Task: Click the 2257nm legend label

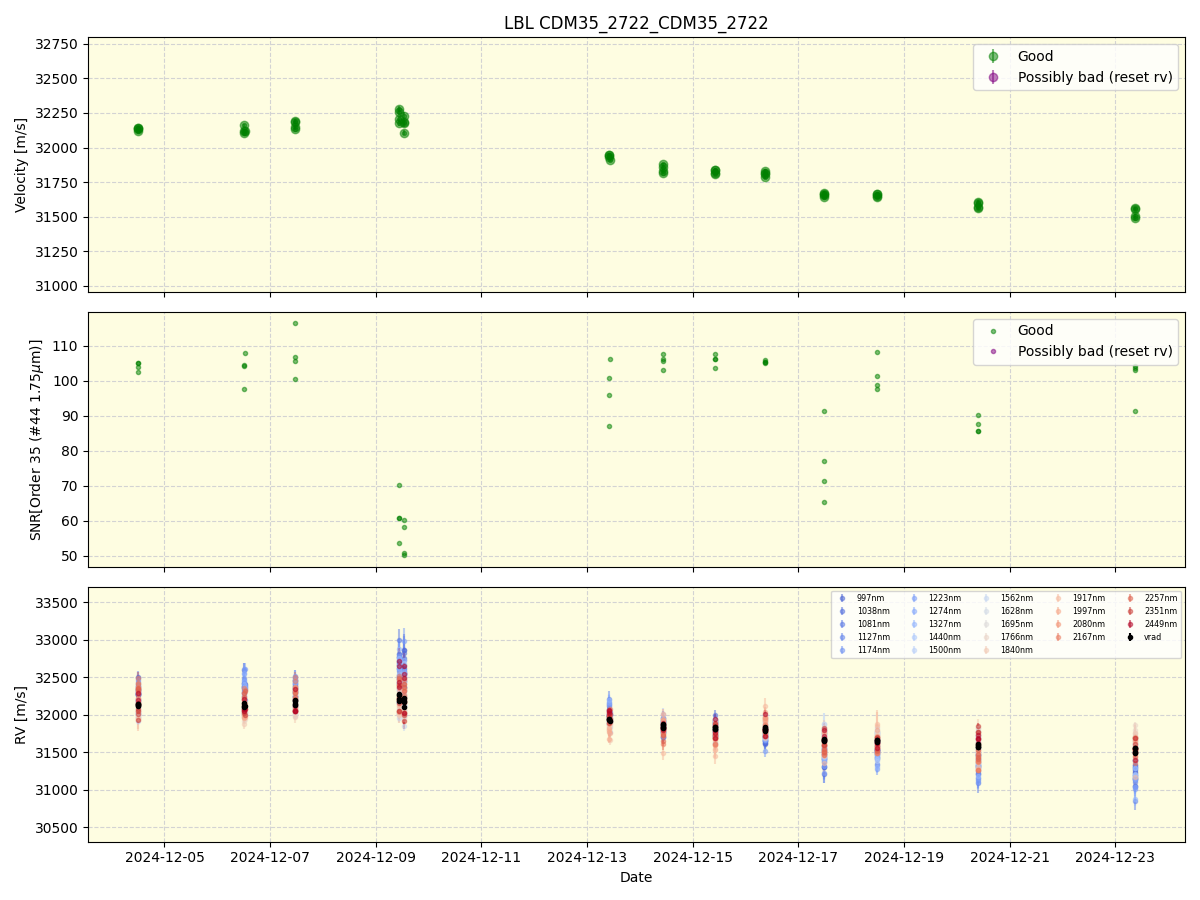Action: [1161, 598]
